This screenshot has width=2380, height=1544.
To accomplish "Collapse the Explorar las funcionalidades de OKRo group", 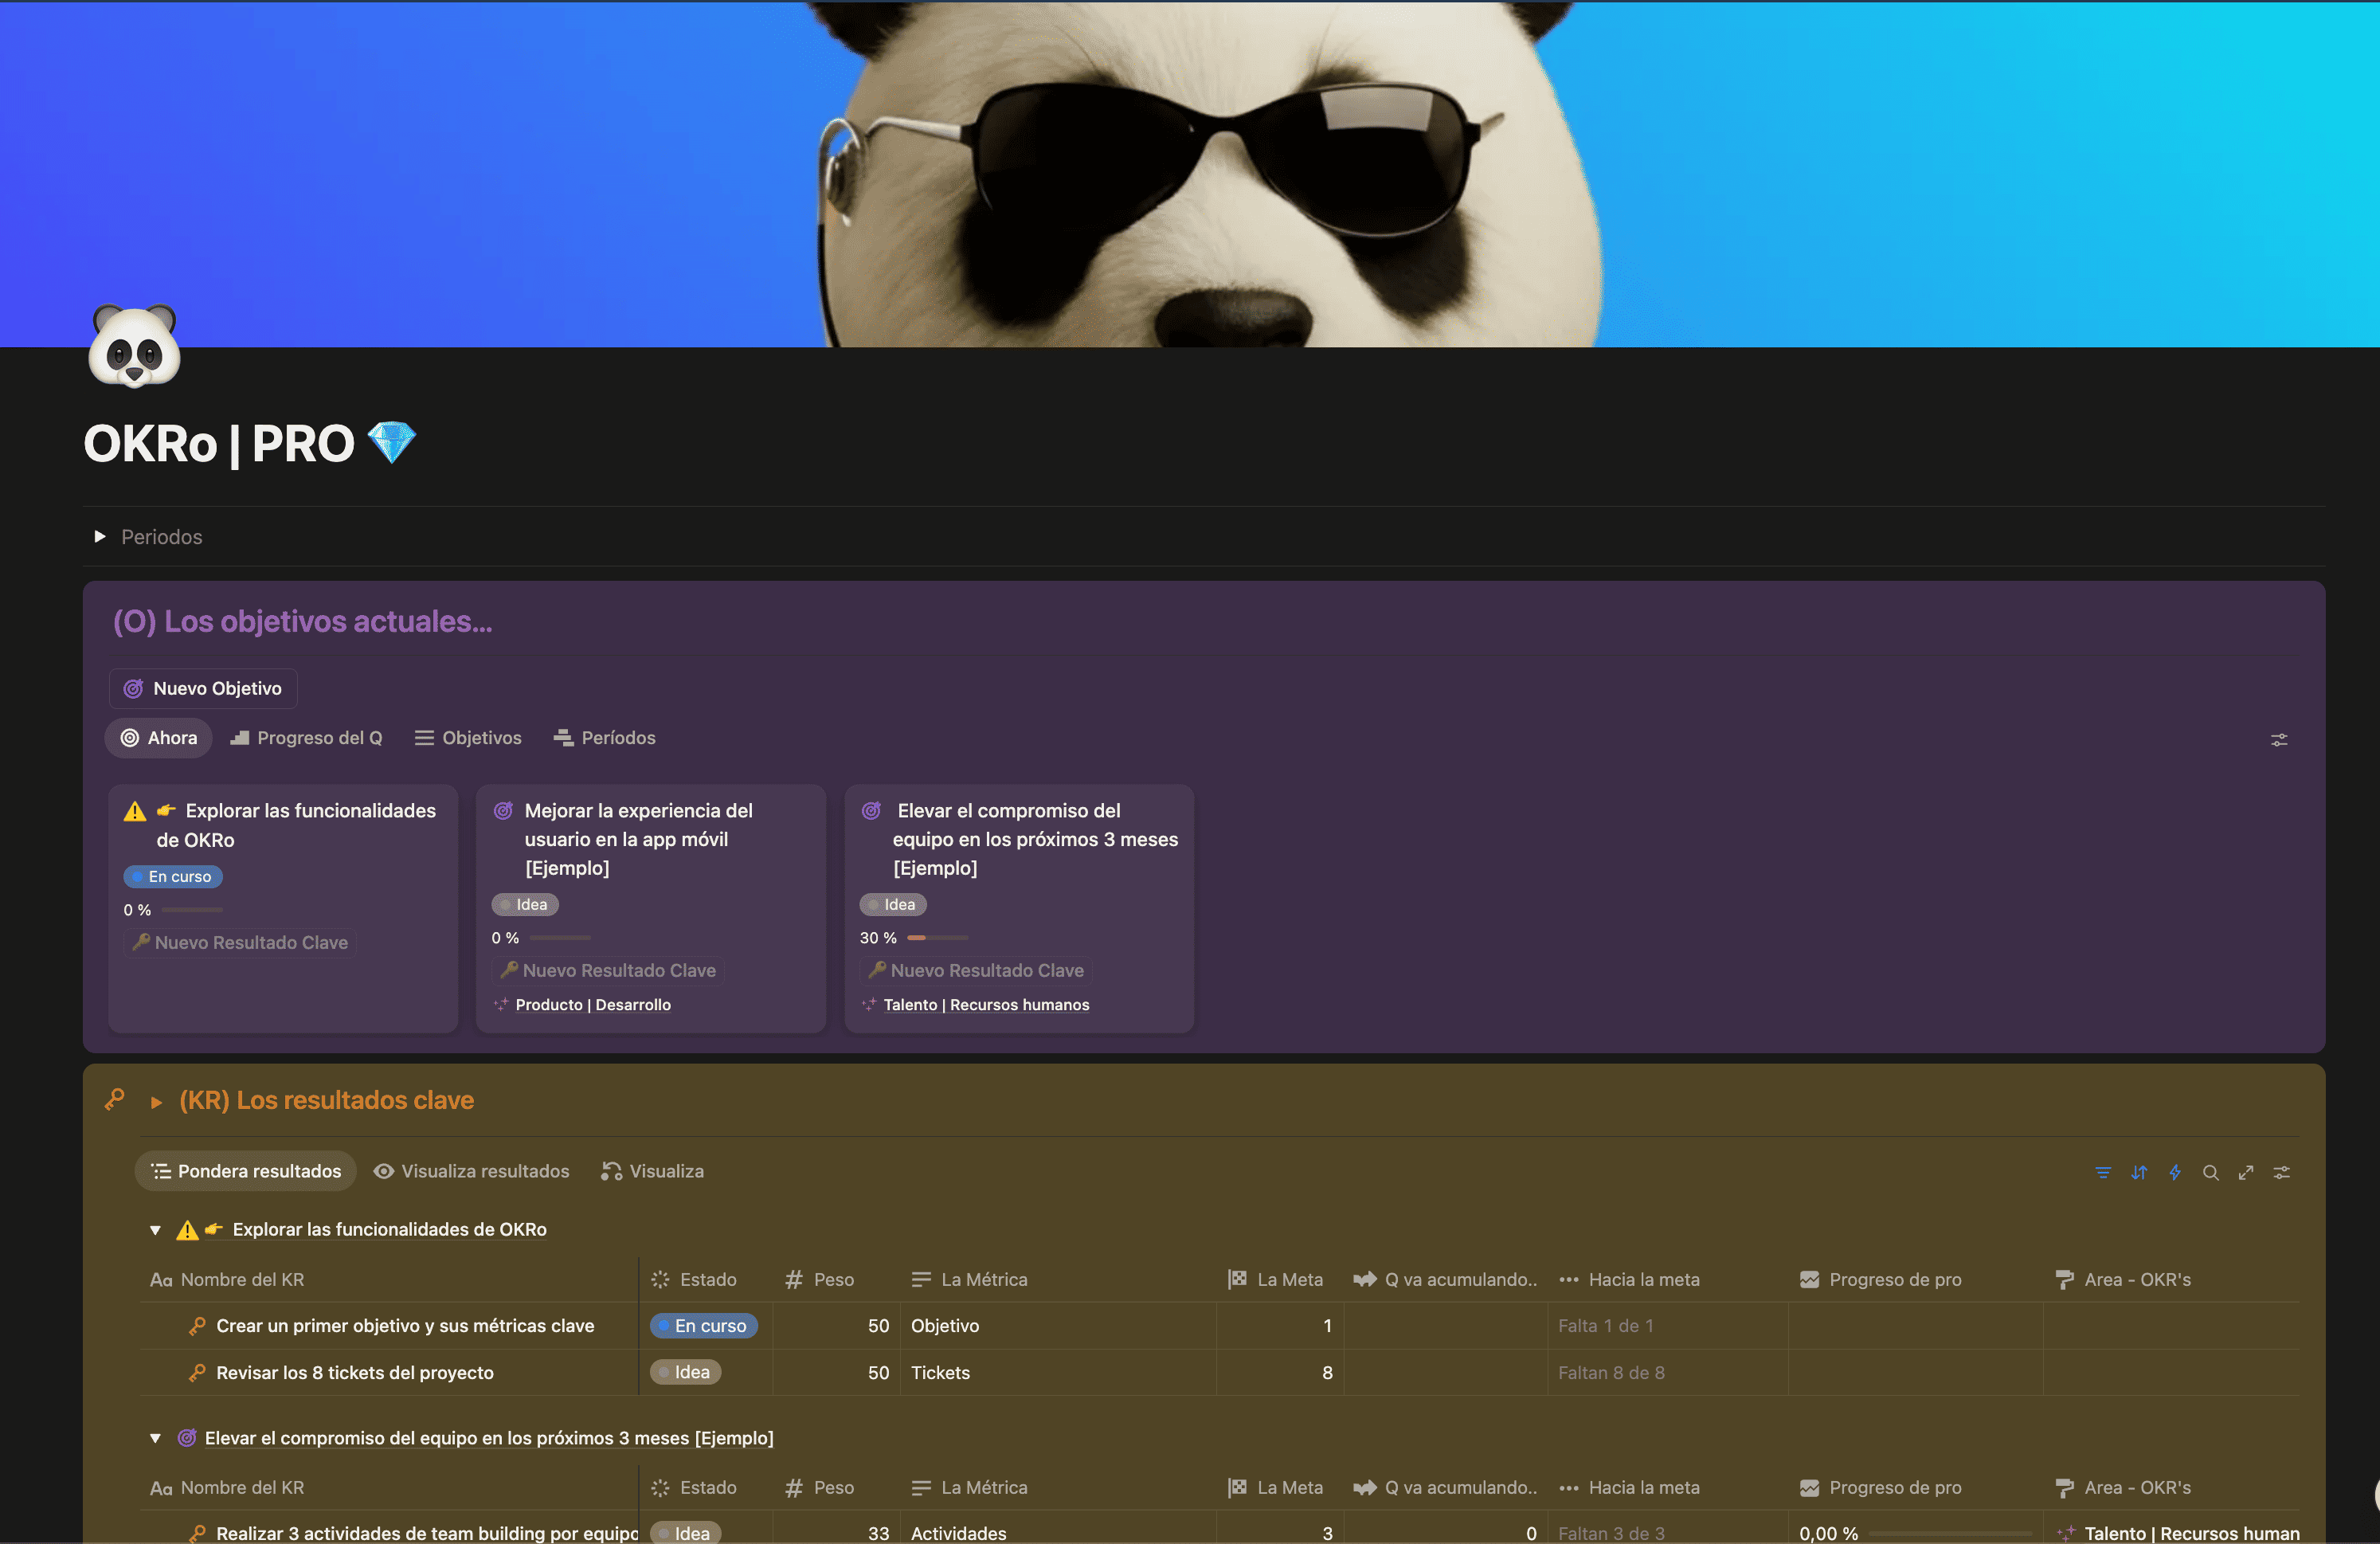I will pos(155,1230).
